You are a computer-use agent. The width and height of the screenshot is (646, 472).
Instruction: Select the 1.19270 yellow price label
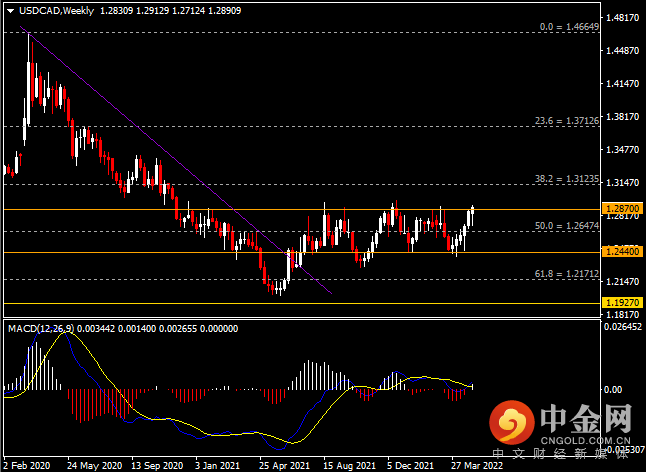click(x=622, y=303)
